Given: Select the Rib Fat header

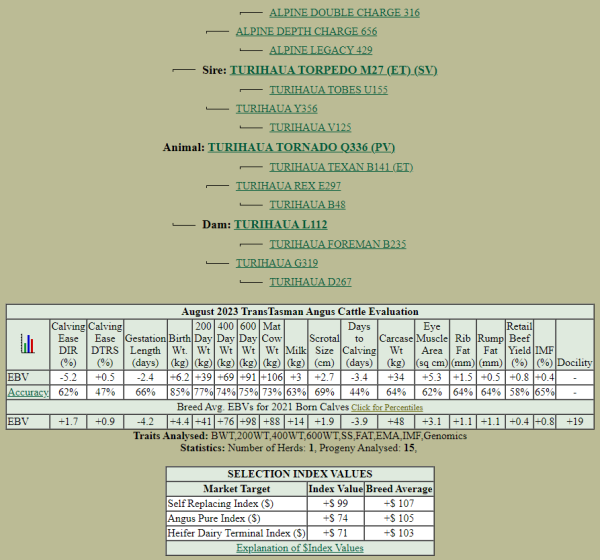Looking at the screenshot, I should (463, 344).
